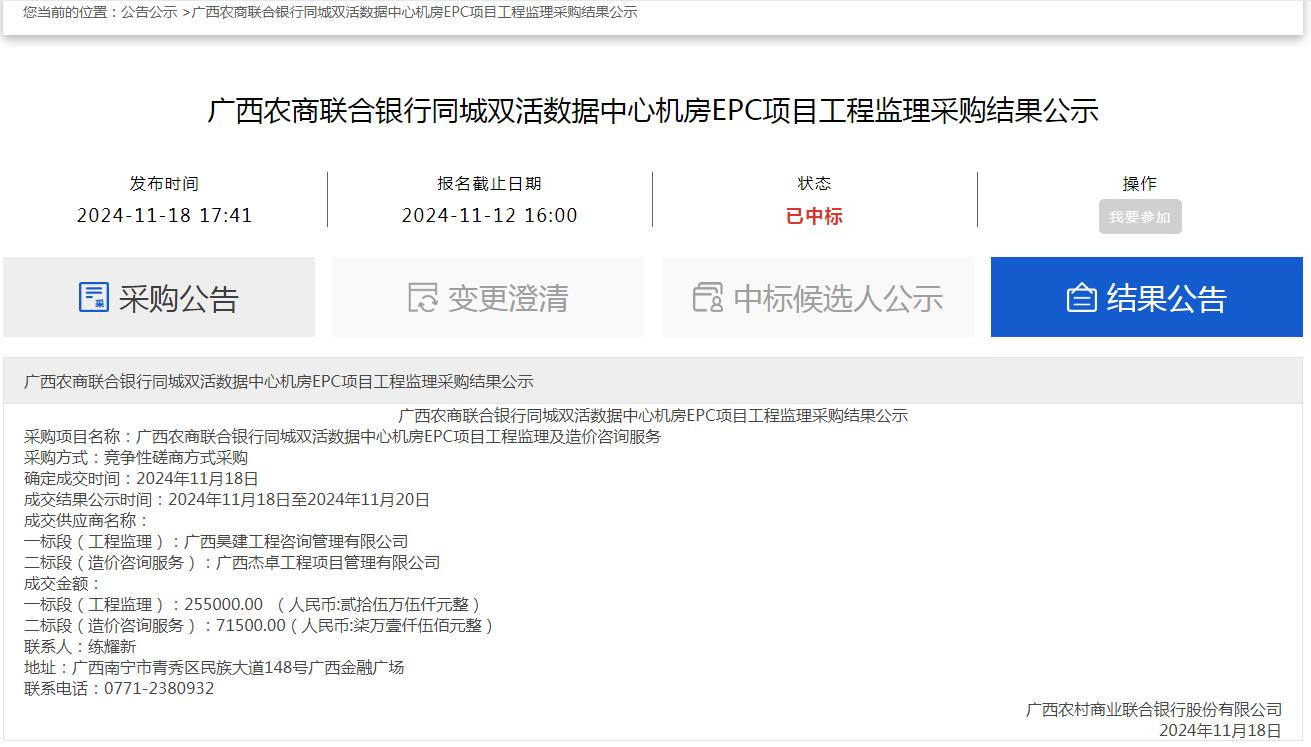The width and height of the screenshot is (1311, 747).
Task: Click the 报名截止日期 label
Action: pyautogui.click(x=490, y=183)
